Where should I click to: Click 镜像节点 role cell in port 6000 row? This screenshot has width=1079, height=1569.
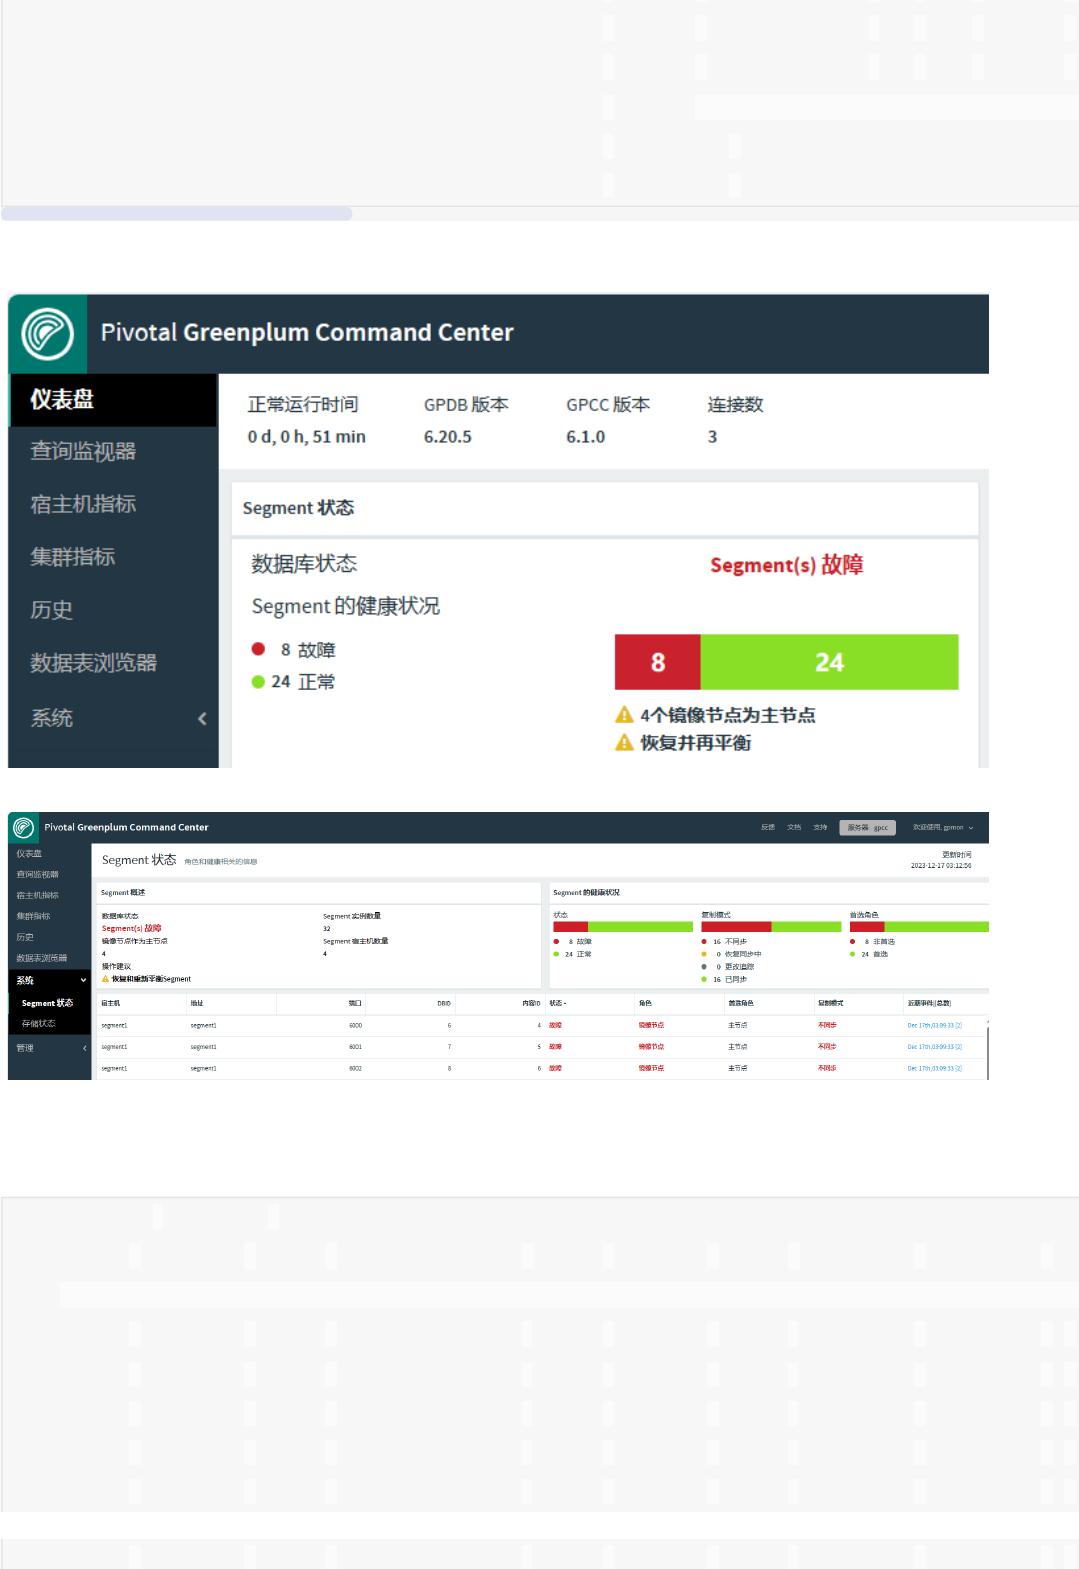[x=651, y=1025]
